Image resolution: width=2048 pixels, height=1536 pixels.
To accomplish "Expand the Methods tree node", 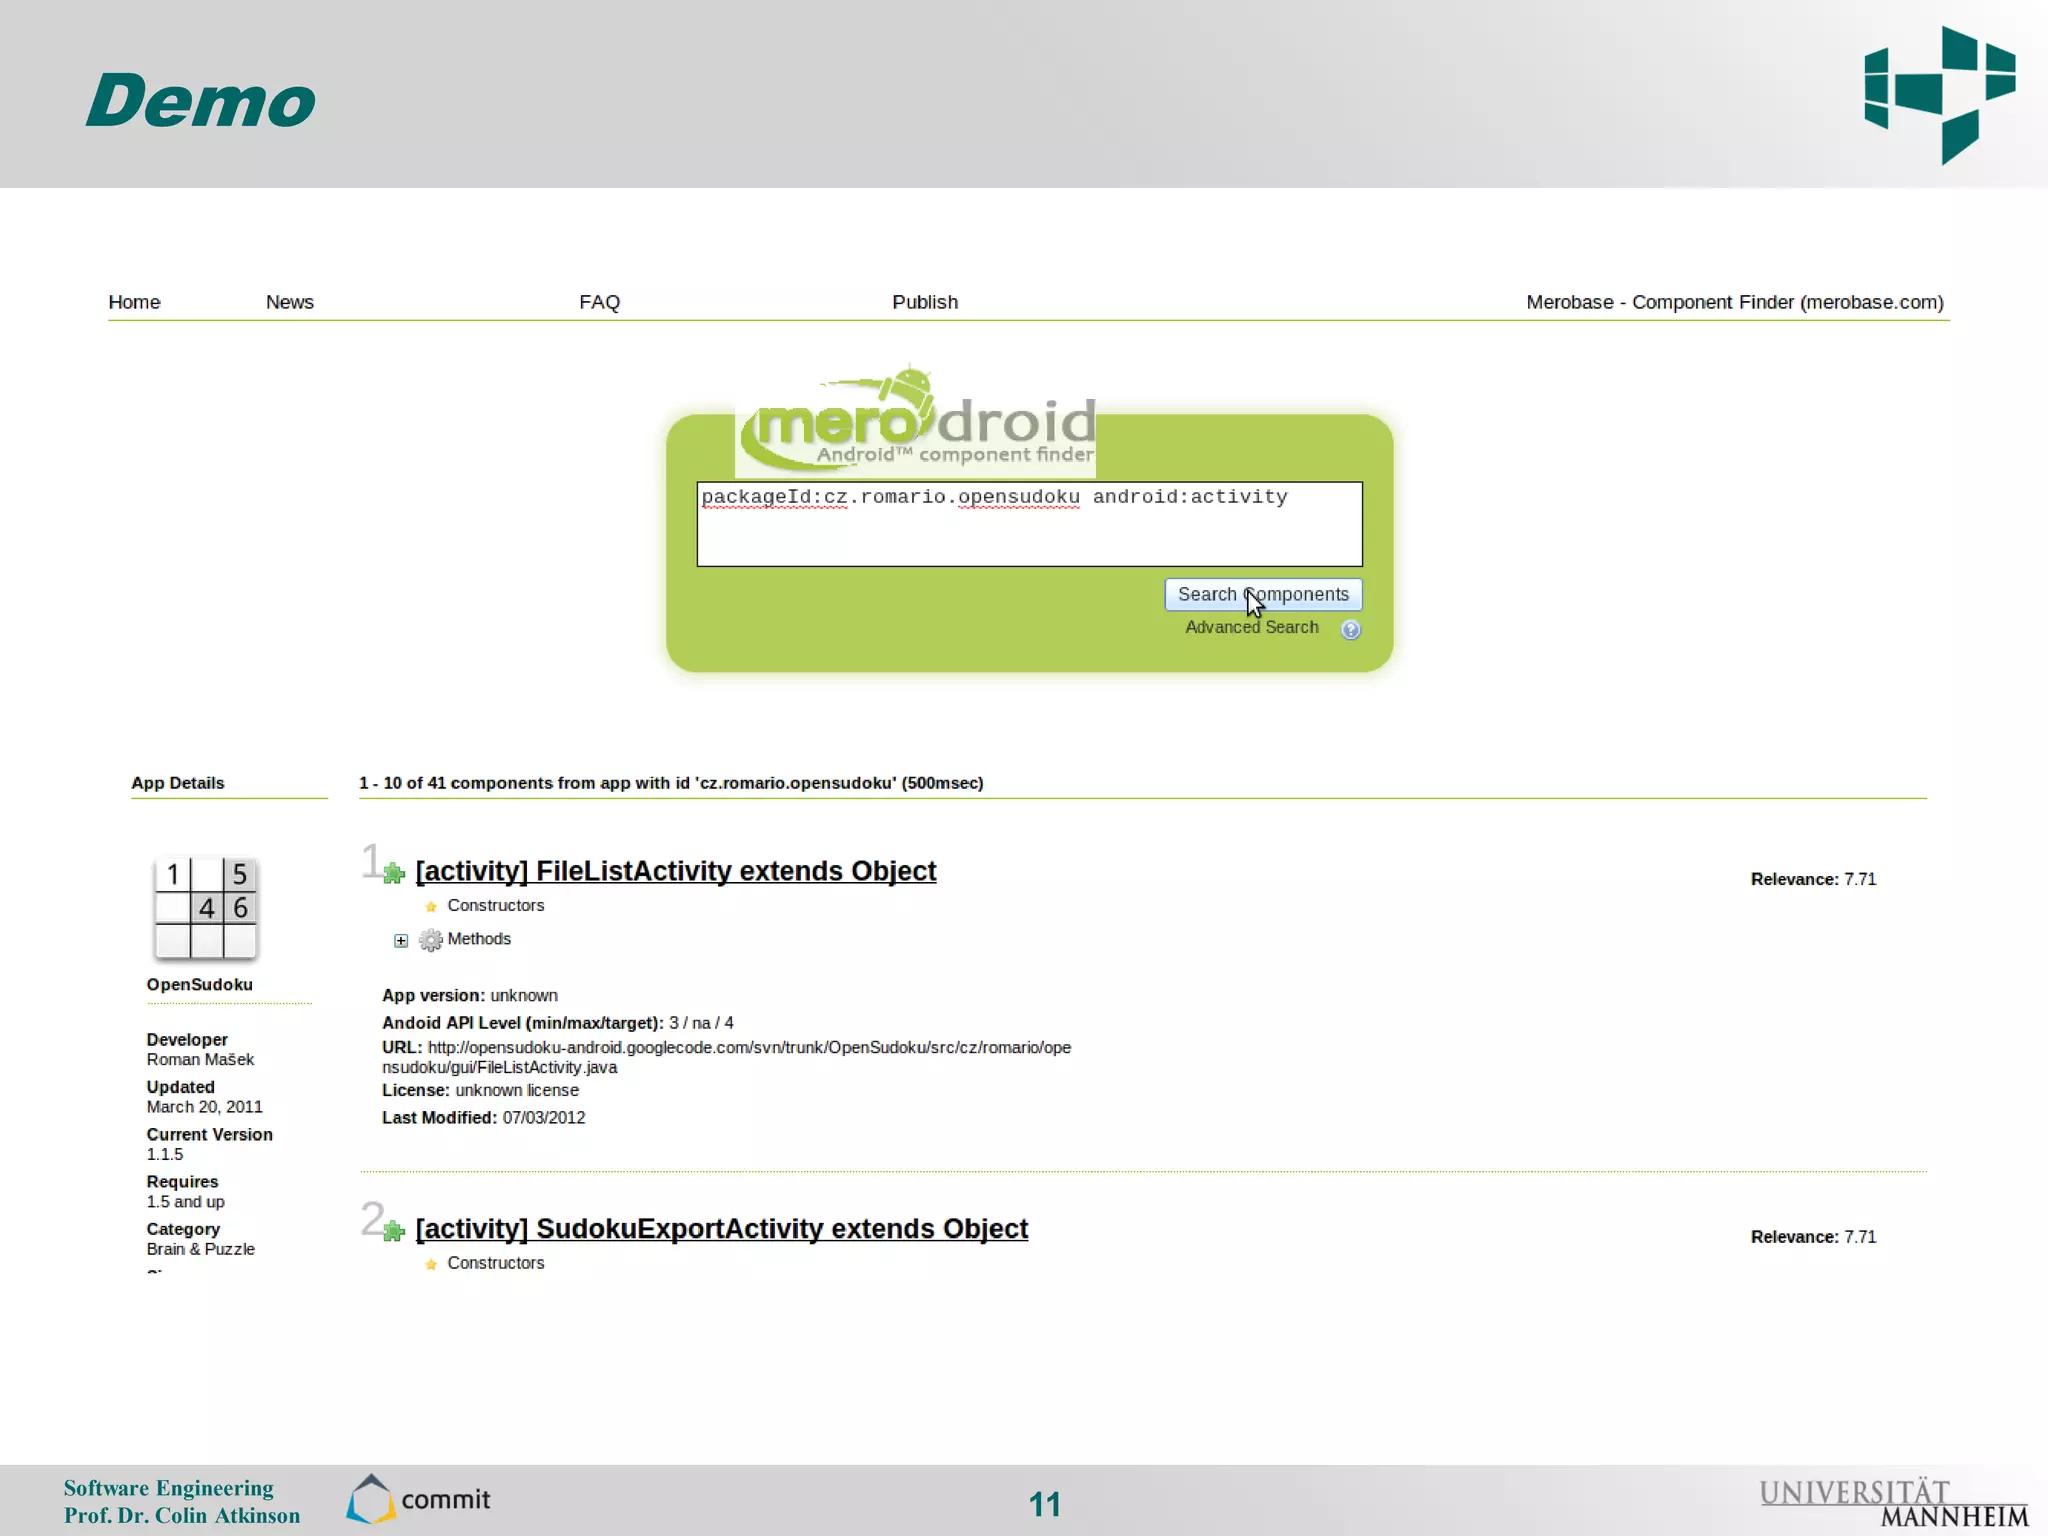I will click(401, 940).
